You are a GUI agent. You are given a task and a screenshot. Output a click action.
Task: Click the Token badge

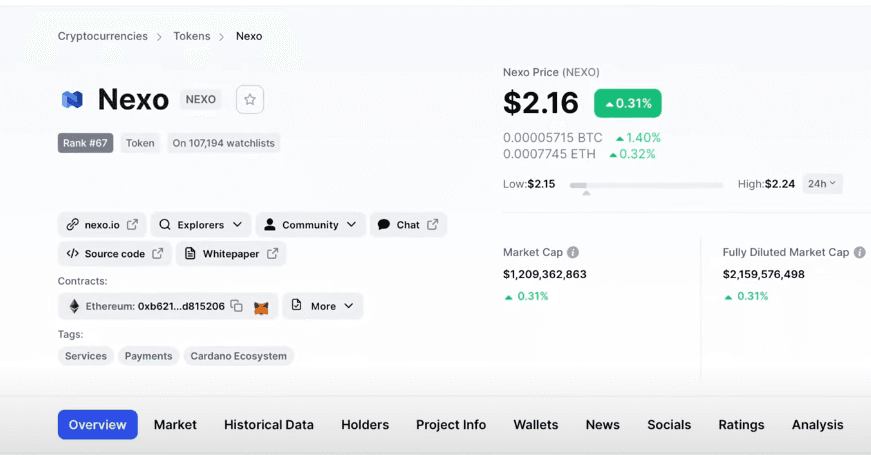(x=140, y=143)
